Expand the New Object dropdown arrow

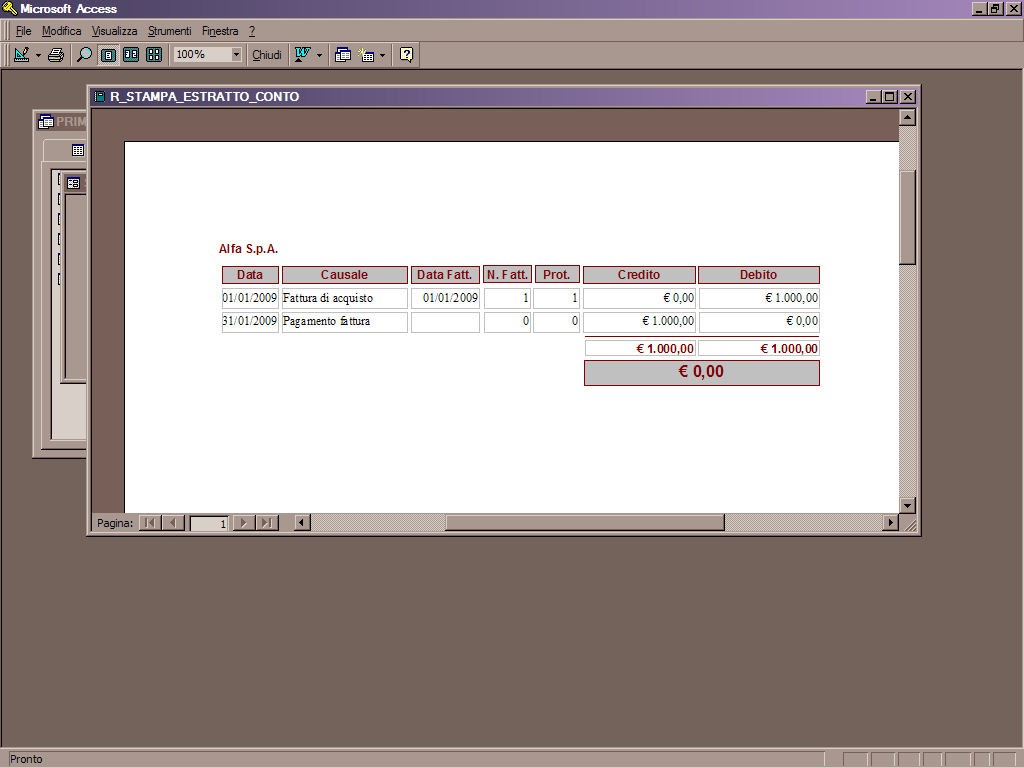click(x=382, y=55)
